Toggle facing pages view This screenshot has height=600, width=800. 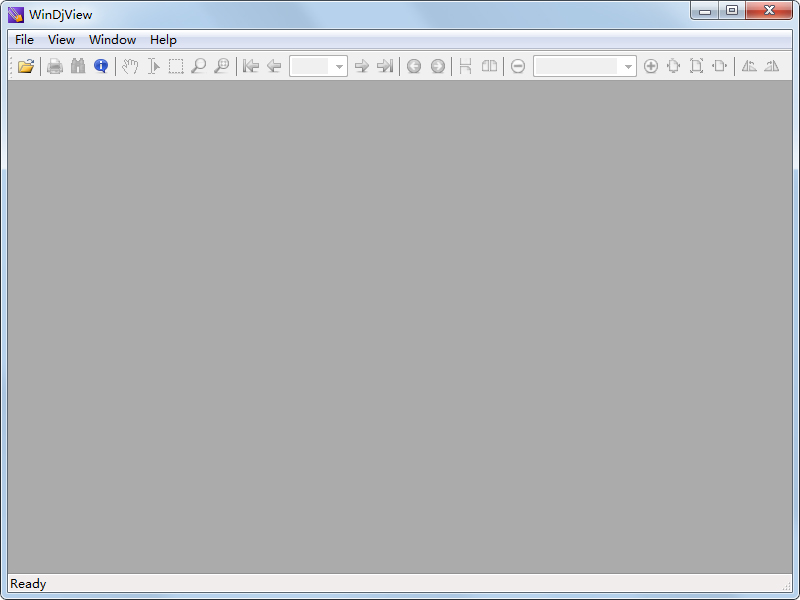point(490,66)
